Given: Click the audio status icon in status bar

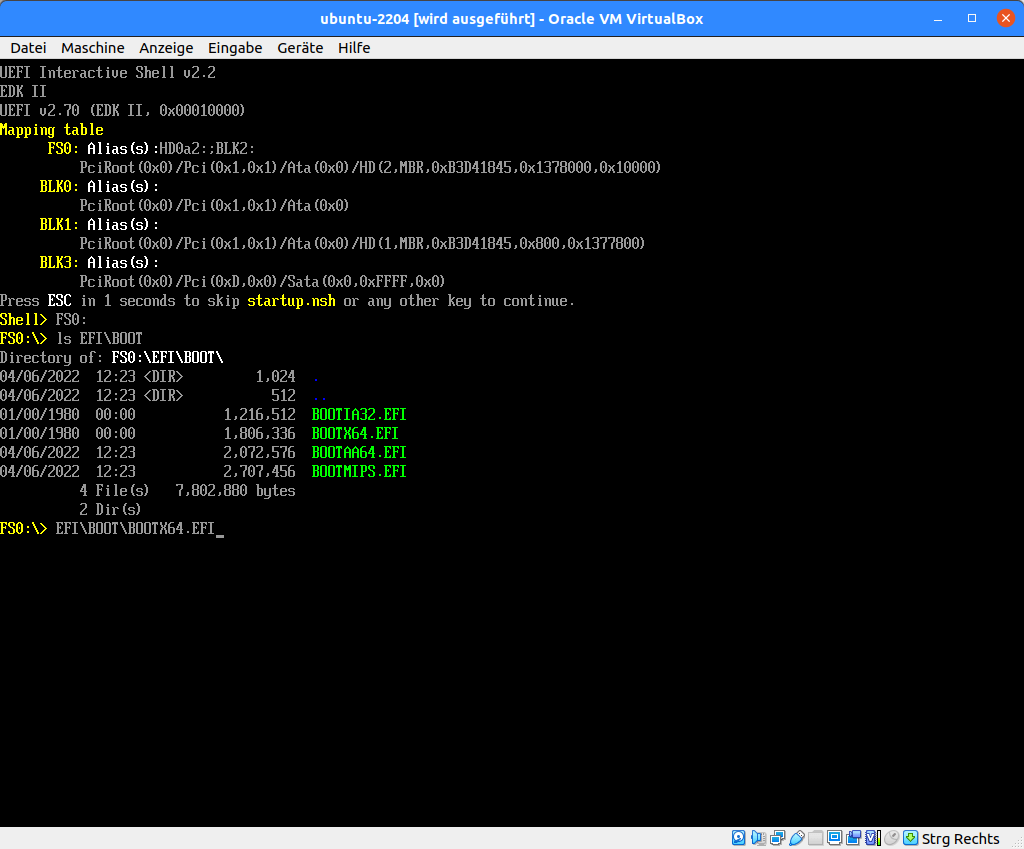Looking at the screenshot, I should [x=758, y=837].
